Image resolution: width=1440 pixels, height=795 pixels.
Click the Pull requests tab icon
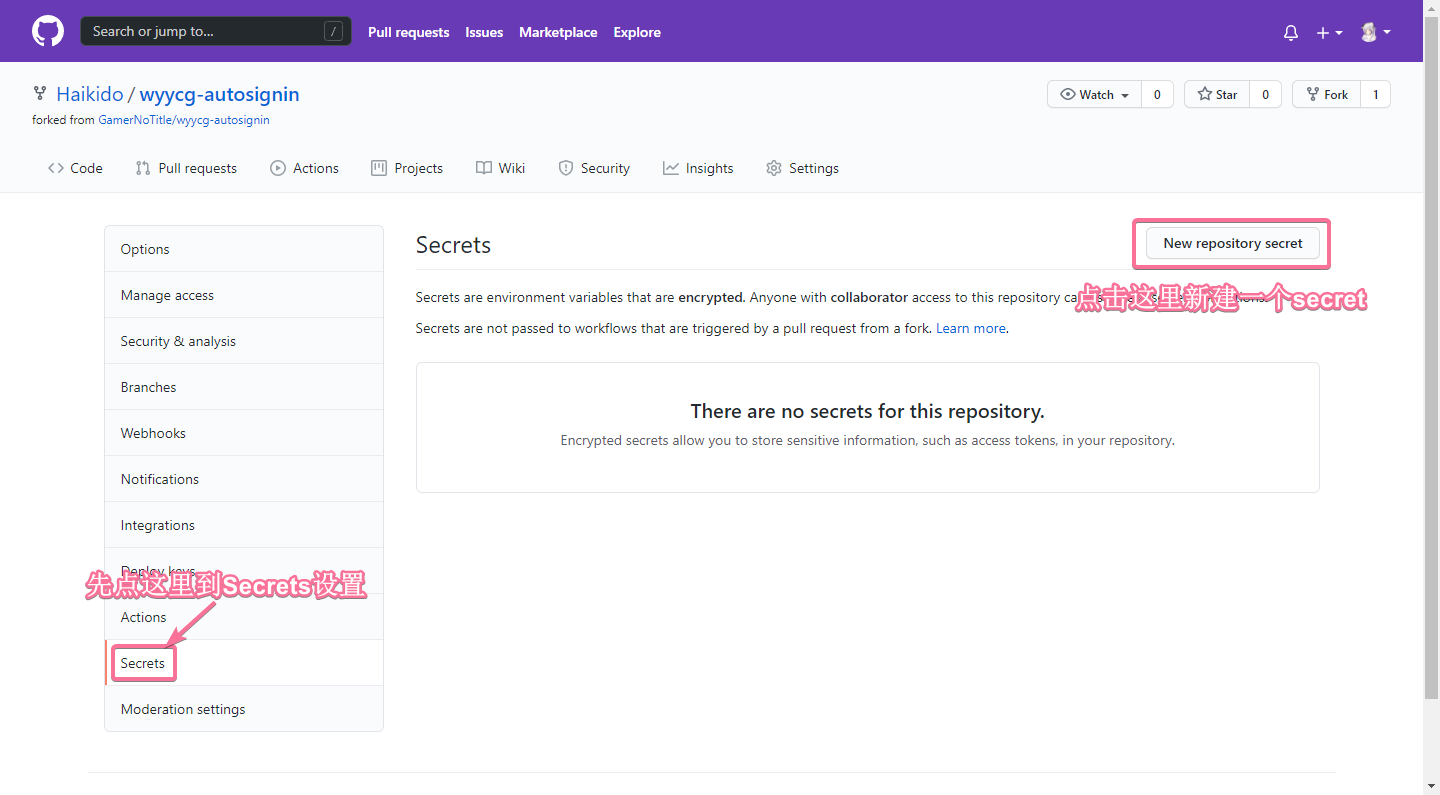coord(143,168)
